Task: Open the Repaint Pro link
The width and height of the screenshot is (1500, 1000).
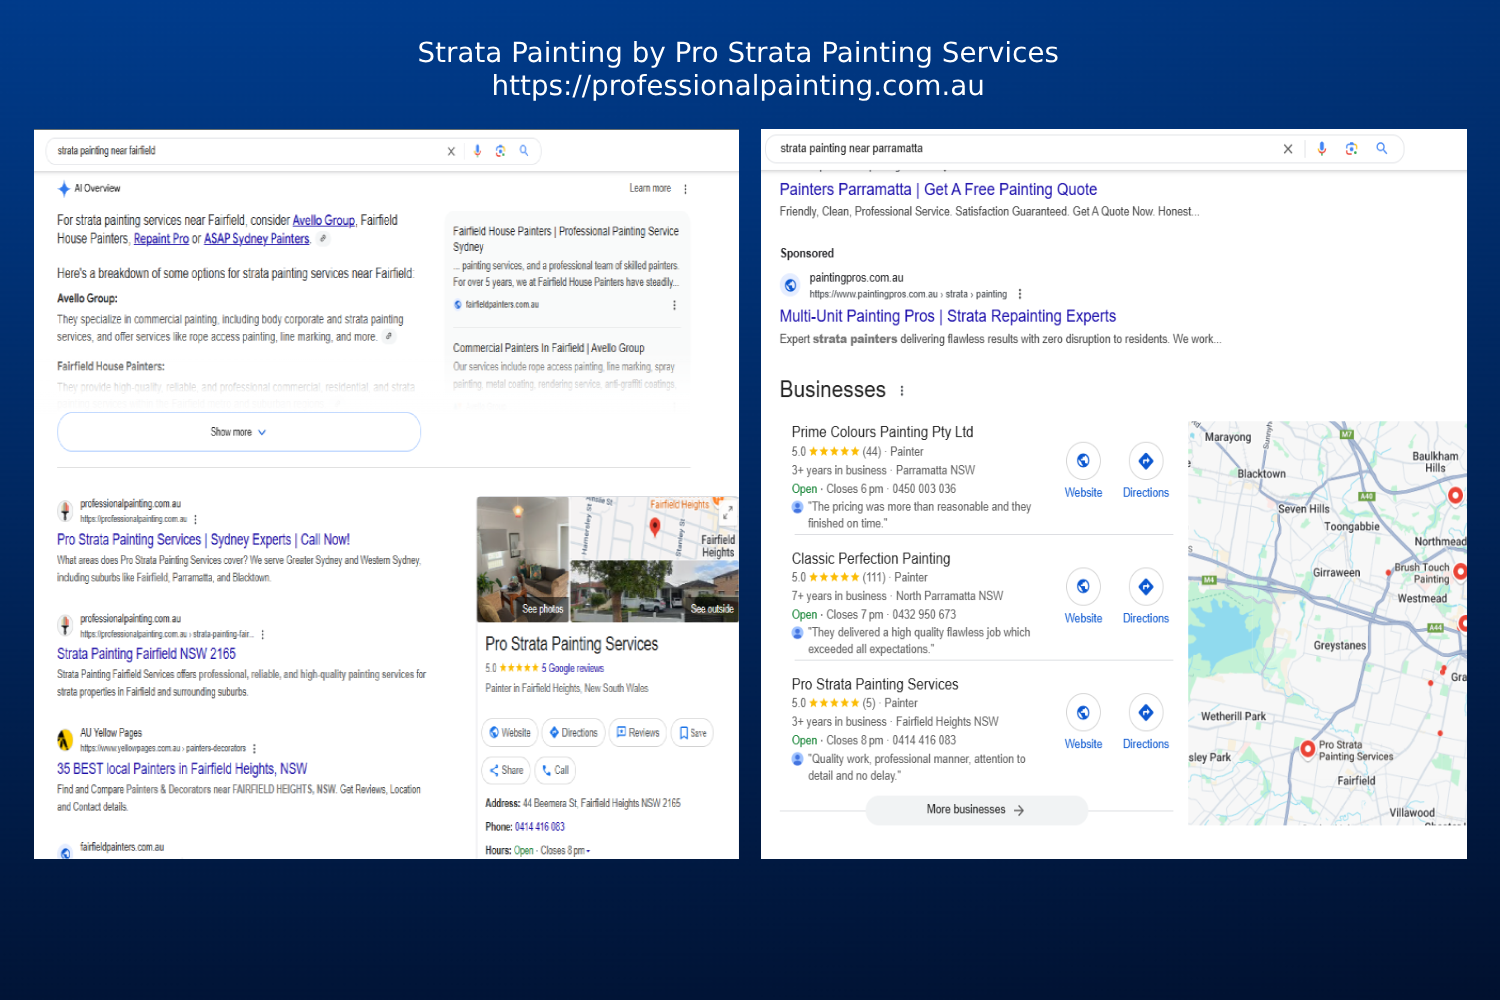Action: click(x=161, y=239)
